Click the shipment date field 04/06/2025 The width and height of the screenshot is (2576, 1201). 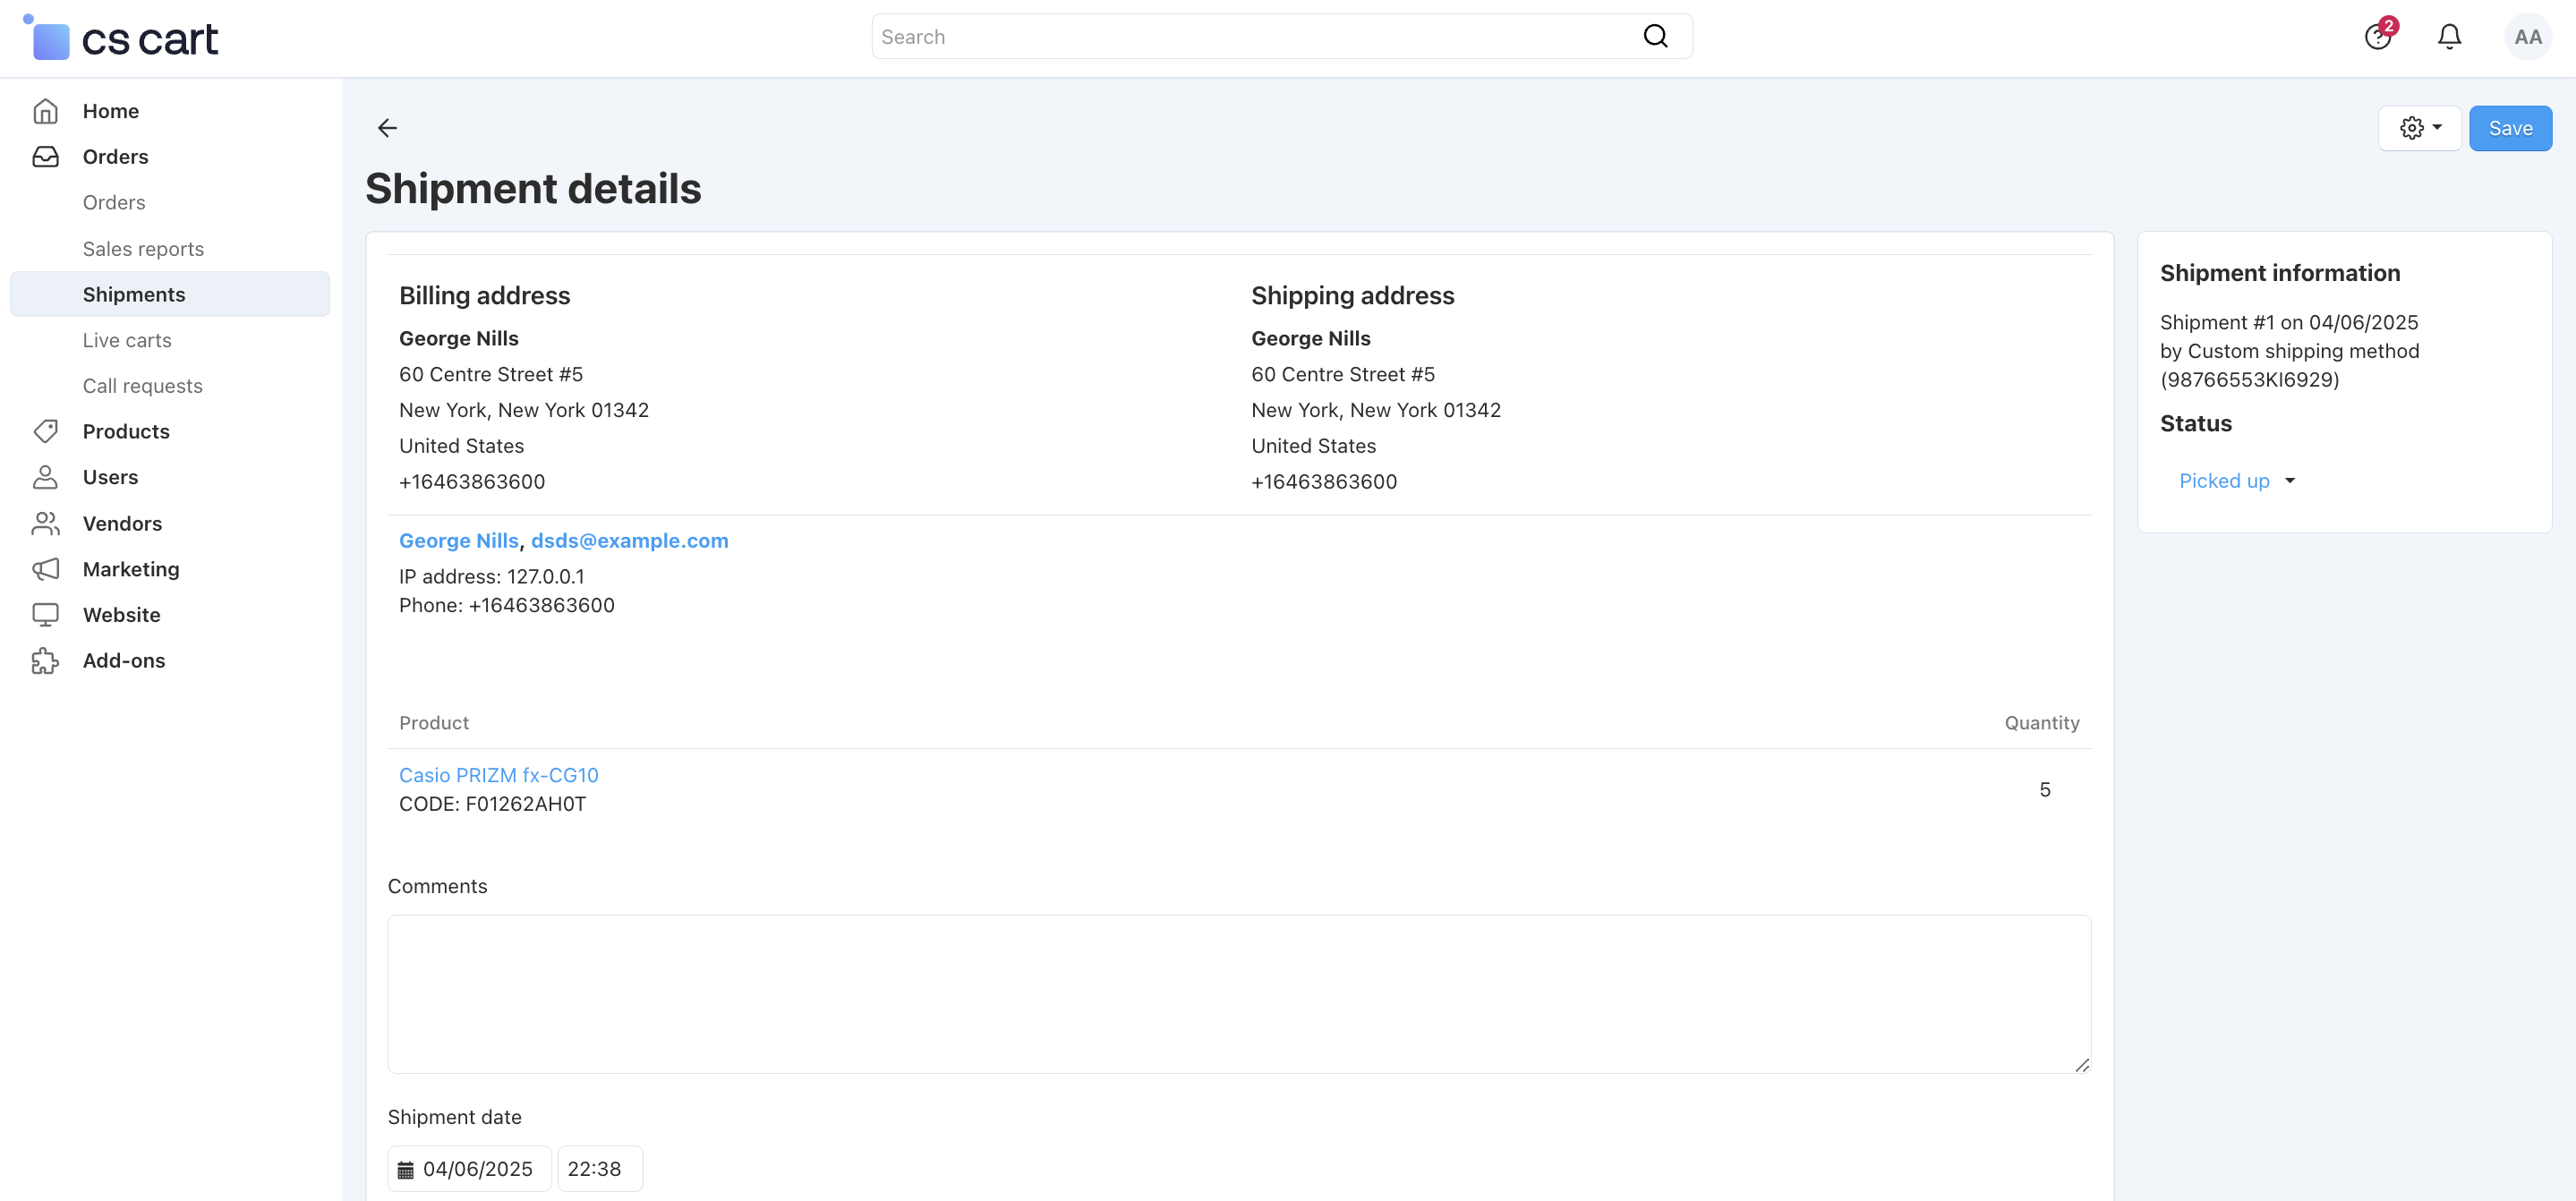point(469,1169)
